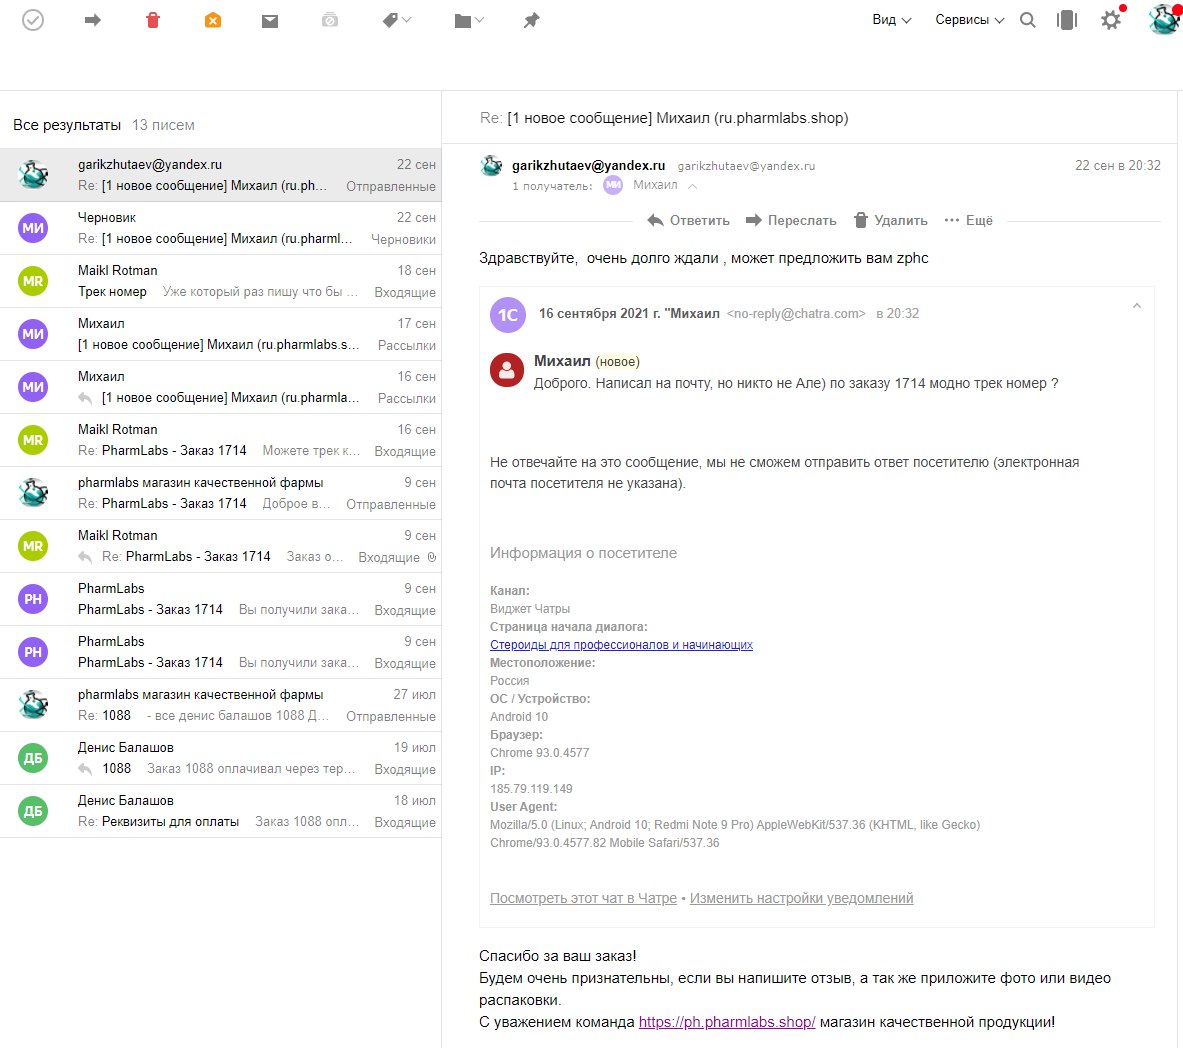
Task: Open the folder move dropdown in toolbar
Action: 468,20
